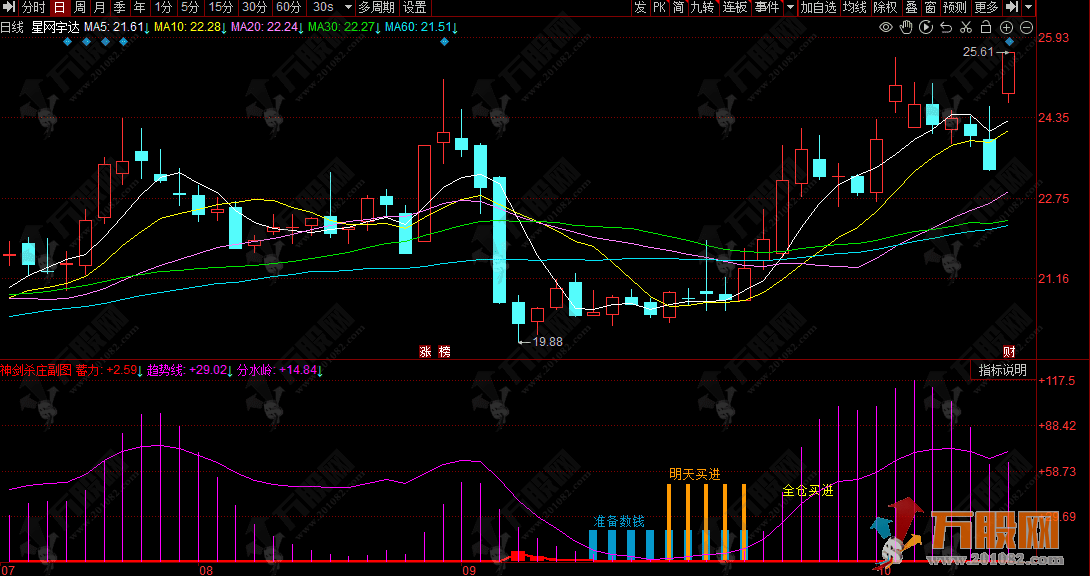
Task: Click the 财 marker below the chart
Action: pyautogui.click(x=1009, y=351)
